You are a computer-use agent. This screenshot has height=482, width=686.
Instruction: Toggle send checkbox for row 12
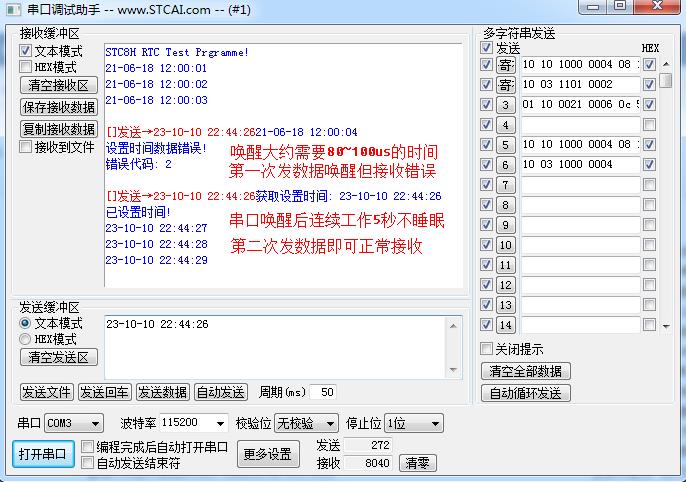[486, 285]
